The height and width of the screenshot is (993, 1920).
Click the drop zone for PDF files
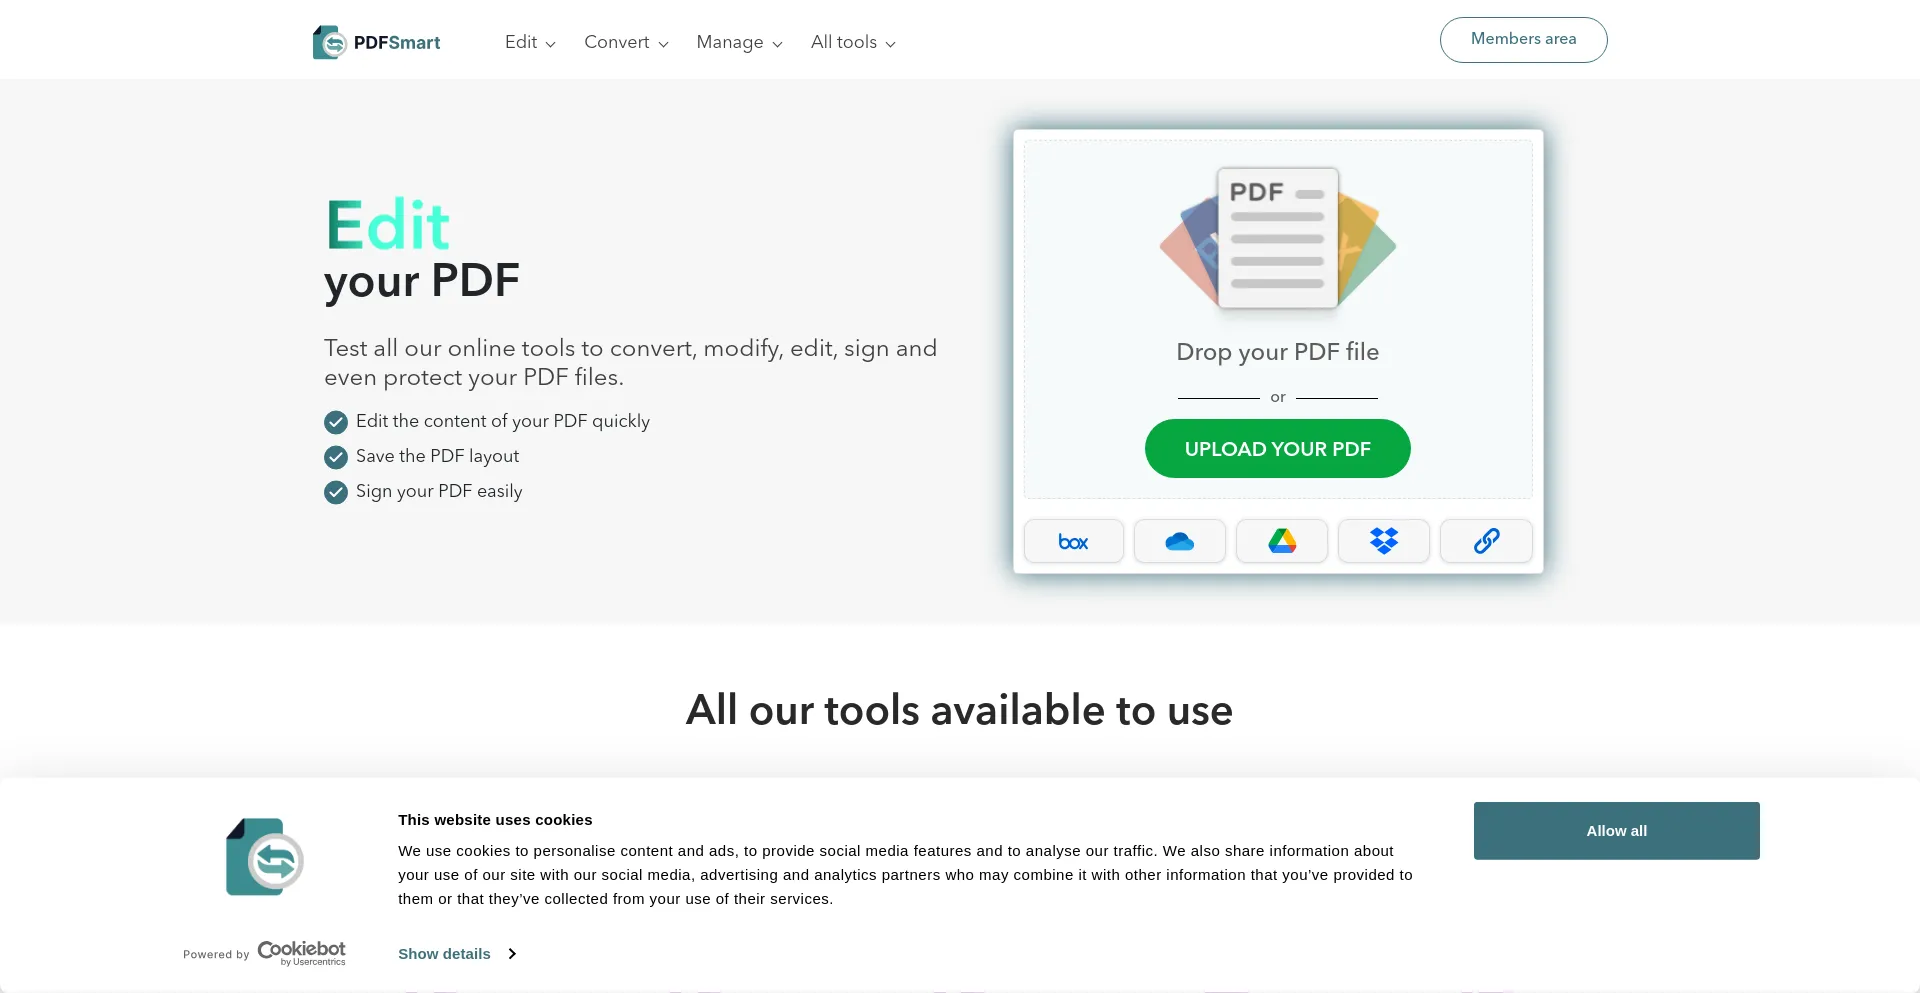tap(1277, 352)
